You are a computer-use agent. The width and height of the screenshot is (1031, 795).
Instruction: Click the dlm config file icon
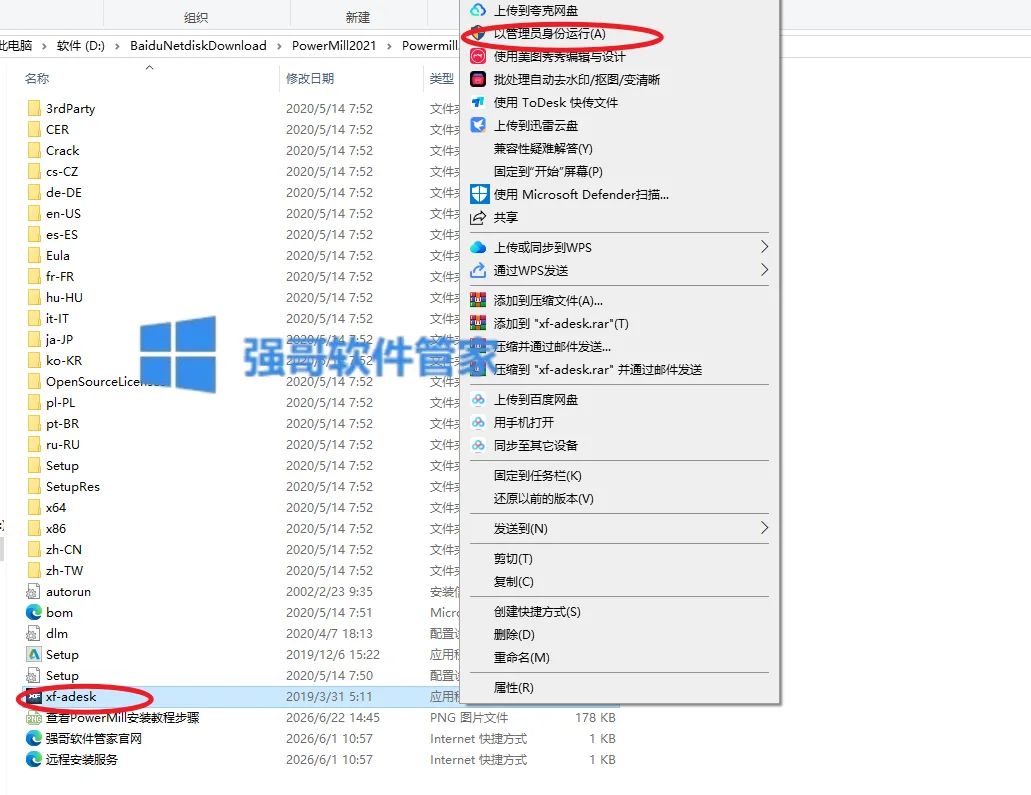(x=33, y=633)
